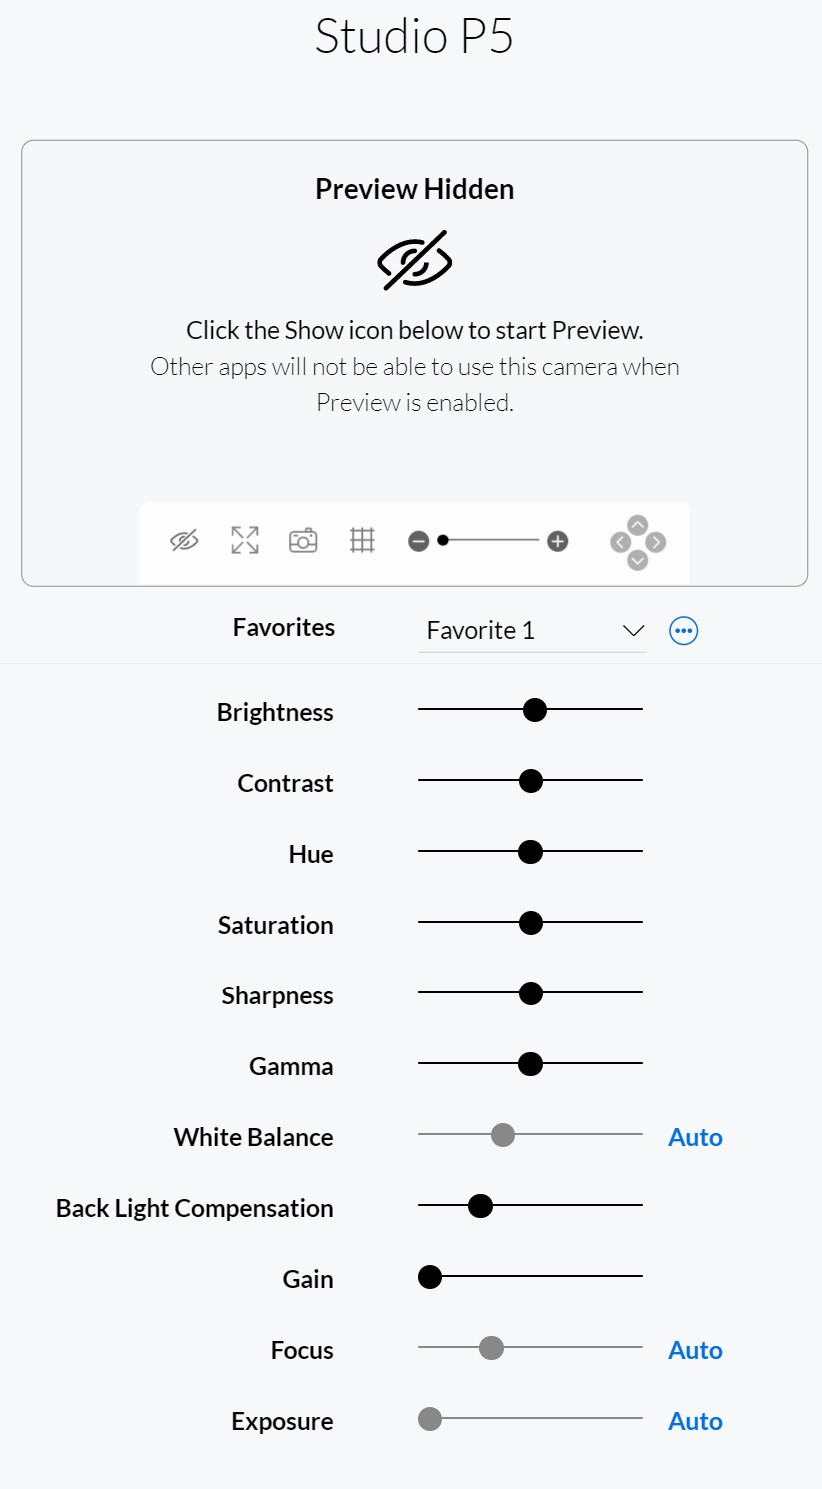
Task: Click the Brightness slider handle
Action: coord(535,710)
